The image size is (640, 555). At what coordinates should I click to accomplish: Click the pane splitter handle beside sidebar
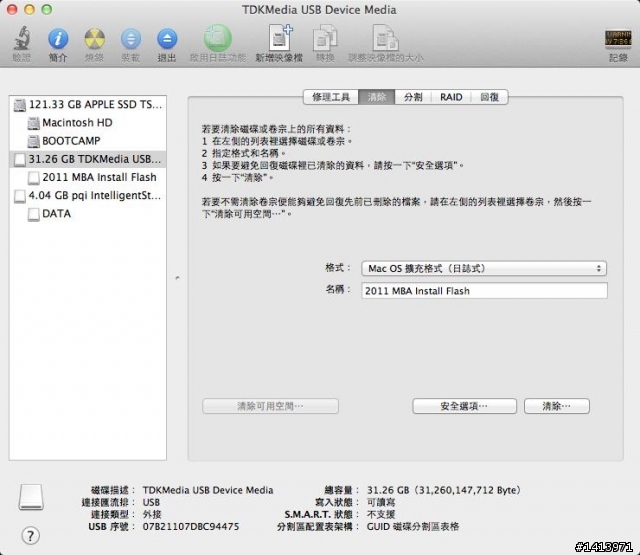pos(177,278)
